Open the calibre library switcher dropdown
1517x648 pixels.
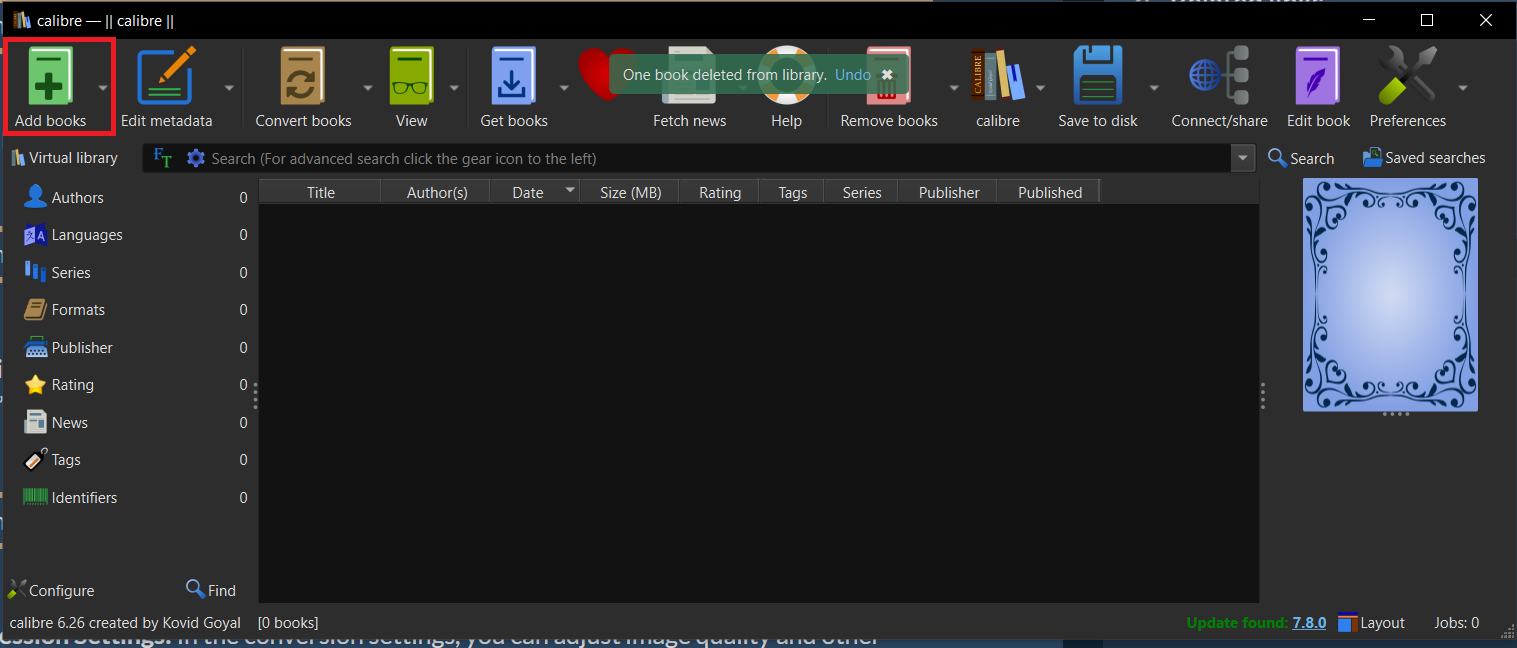click(1040, 86)
